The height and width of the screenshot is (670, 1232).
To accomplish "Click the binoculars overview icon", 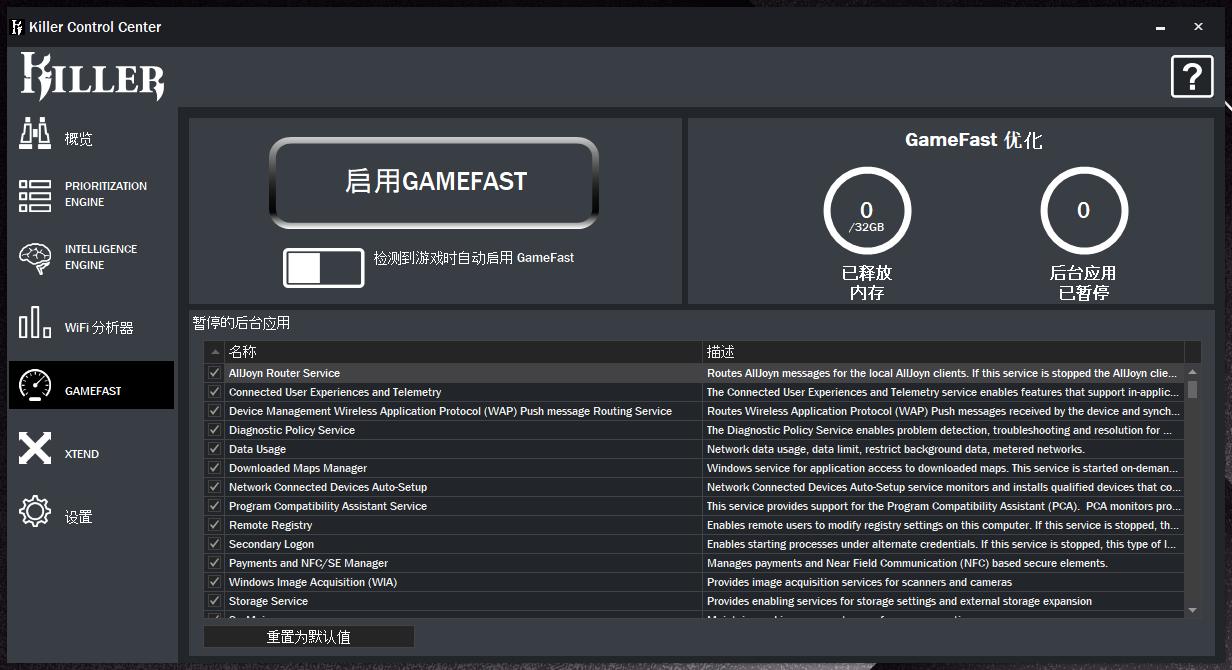I will pyautogui.click(x=35, y=134).
